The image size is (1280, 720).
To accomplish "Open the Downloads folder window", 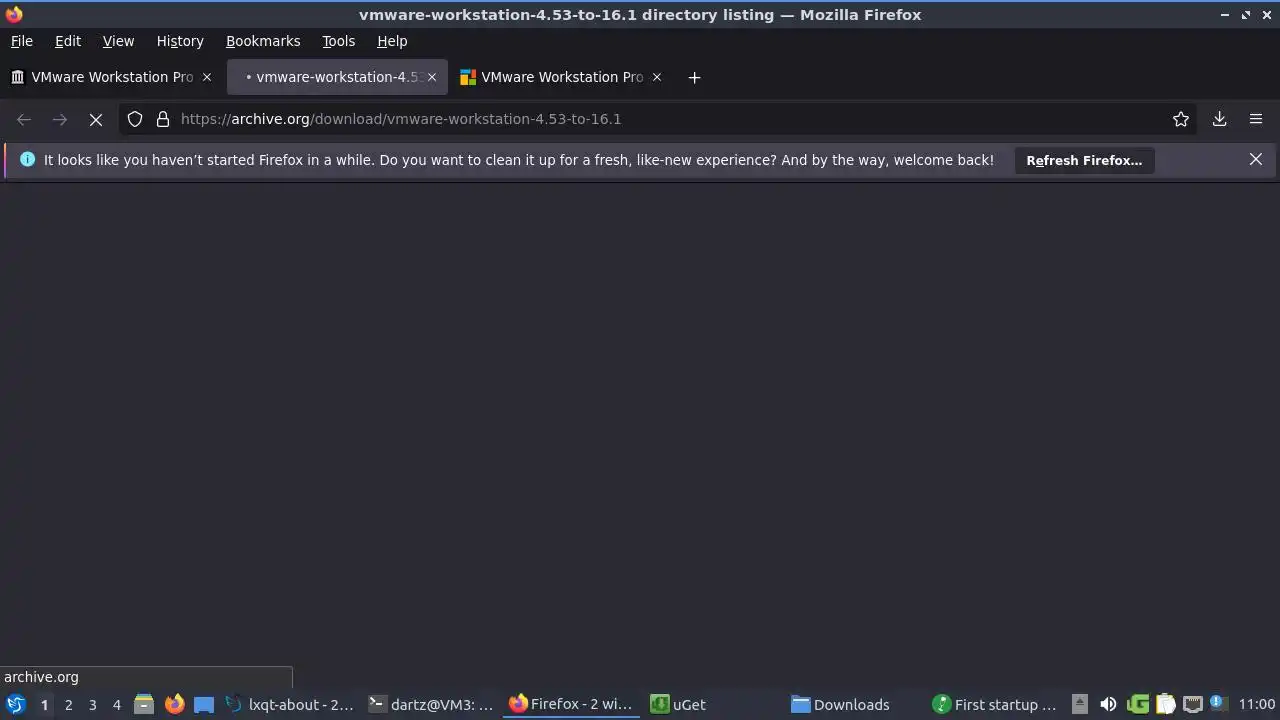I will 855,704.
